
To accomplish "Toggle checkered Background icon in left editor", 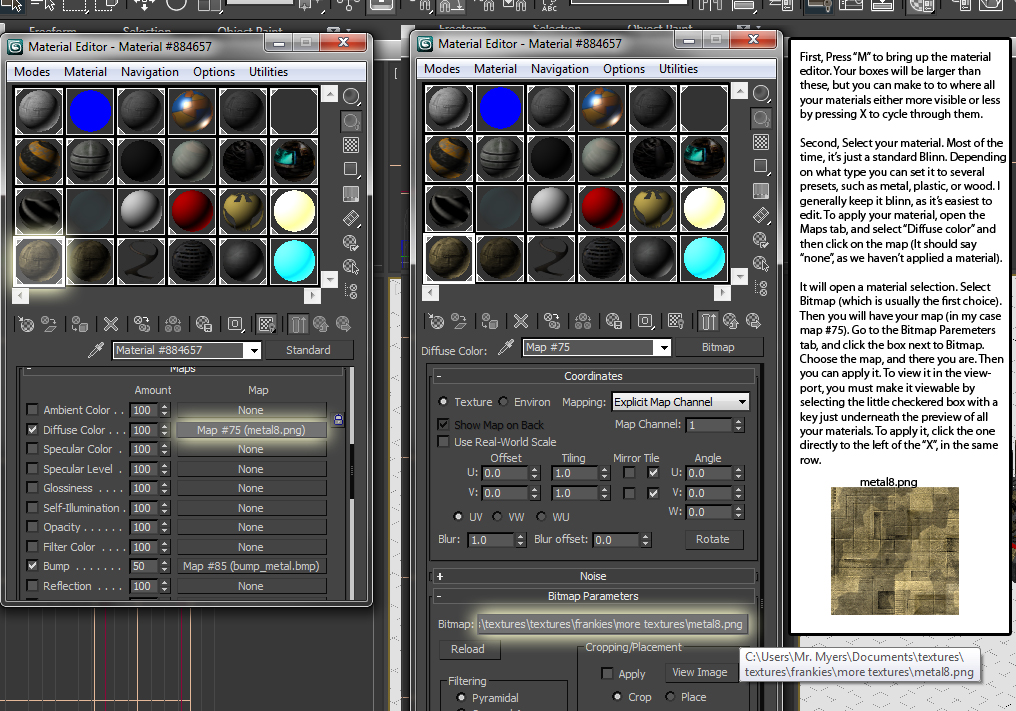I will (351, 145).
